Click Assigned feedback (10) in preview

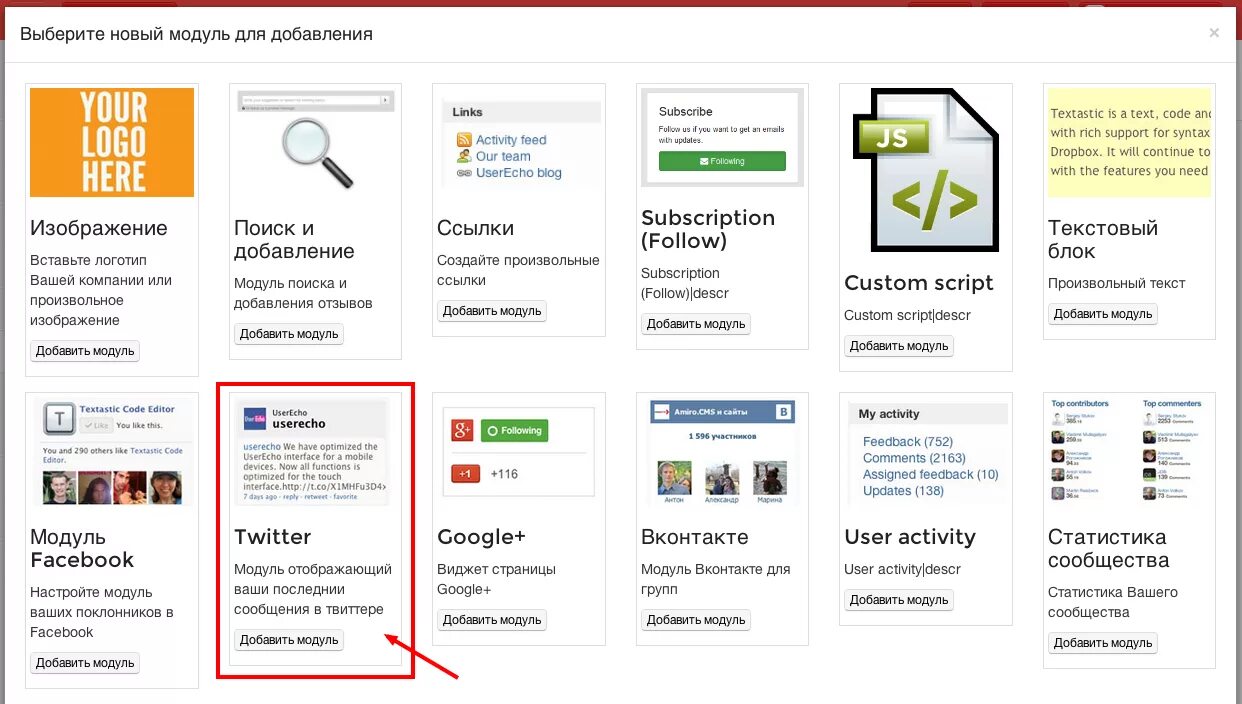[x=931, y=474]
